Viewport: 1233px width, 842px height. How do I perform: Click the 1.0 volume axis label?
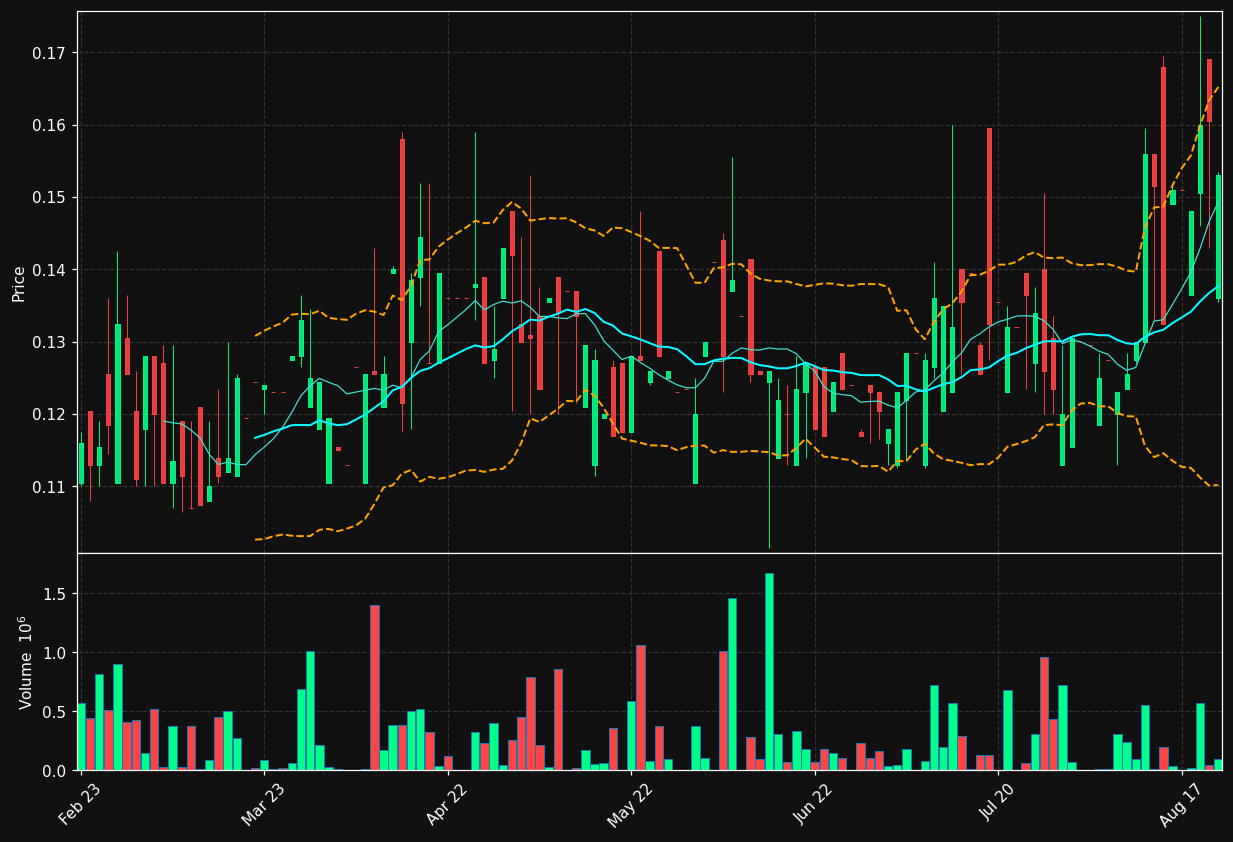pos(57,653)
